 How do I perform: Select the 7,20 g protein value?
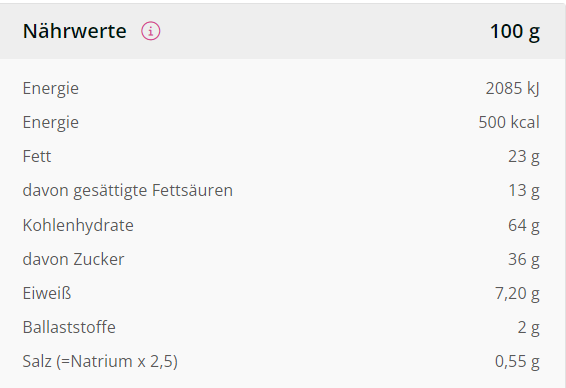pyautogui.click(x=517, y=294)
